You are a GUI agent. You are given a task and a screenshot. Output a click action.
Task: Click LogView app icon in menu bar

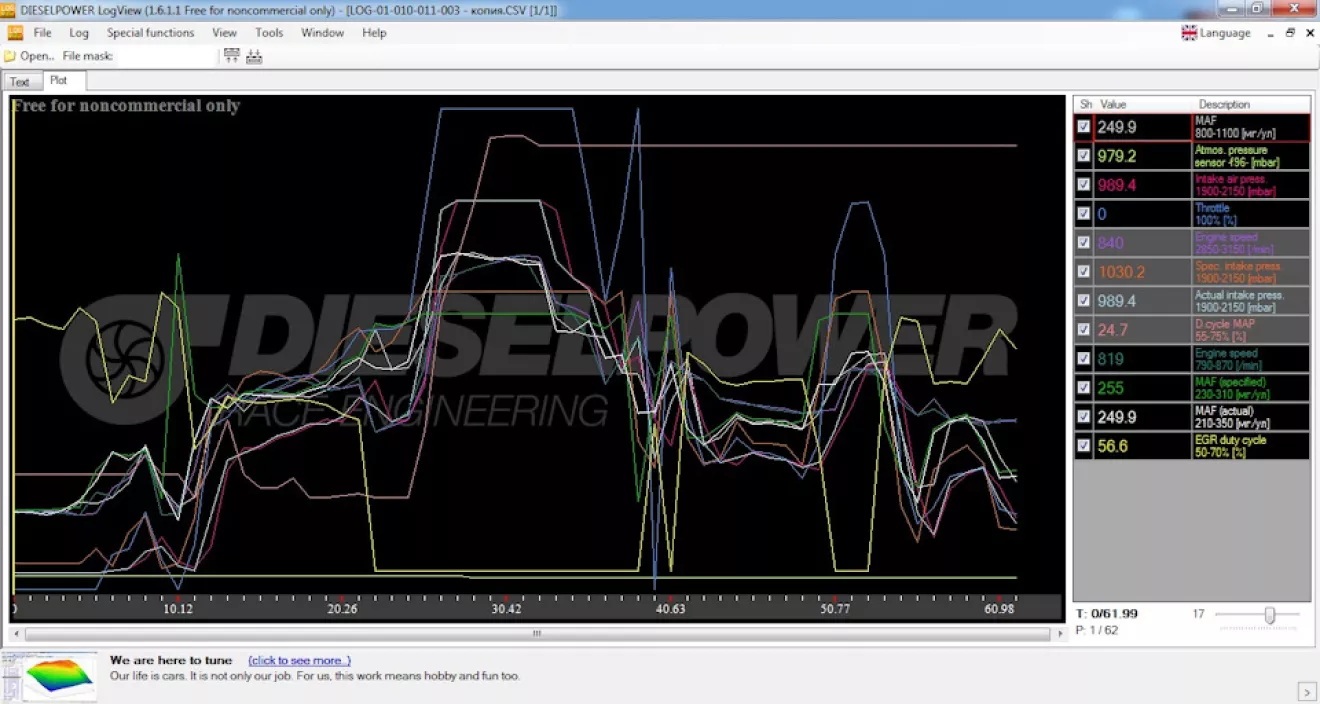[x=15, y=33]
